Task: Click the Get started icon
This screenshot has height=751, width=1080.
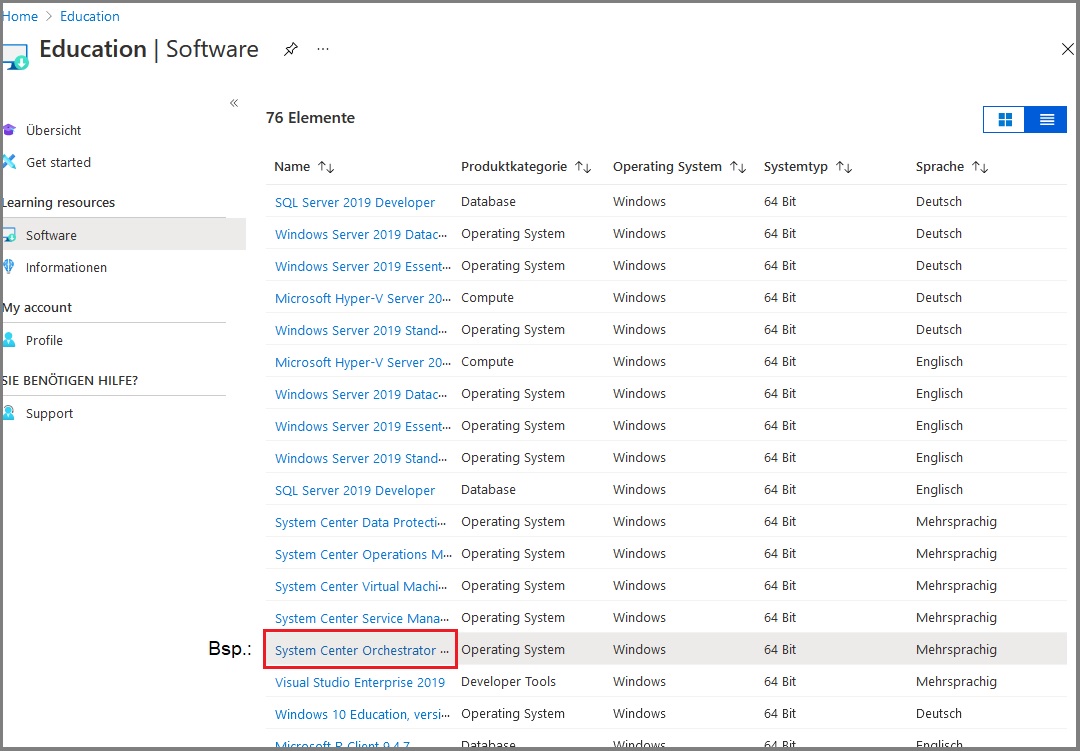Action: [9, 162]
